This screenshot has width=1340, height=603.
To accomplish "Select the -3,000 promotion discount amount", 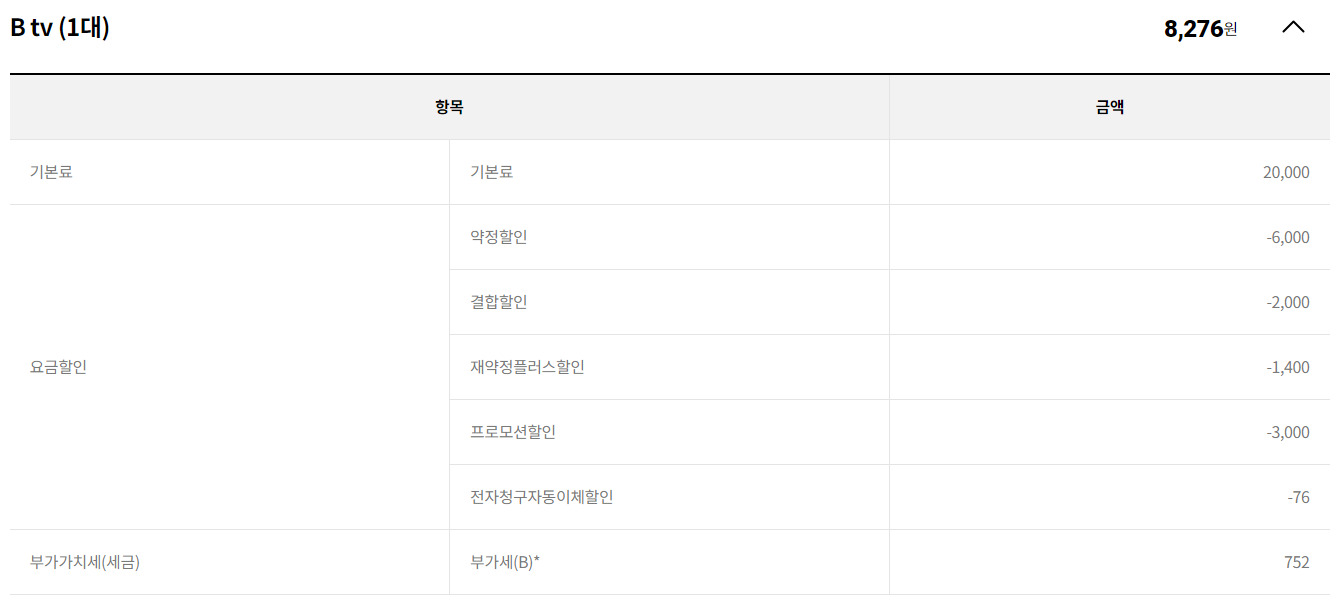I will pos(1287,432).
